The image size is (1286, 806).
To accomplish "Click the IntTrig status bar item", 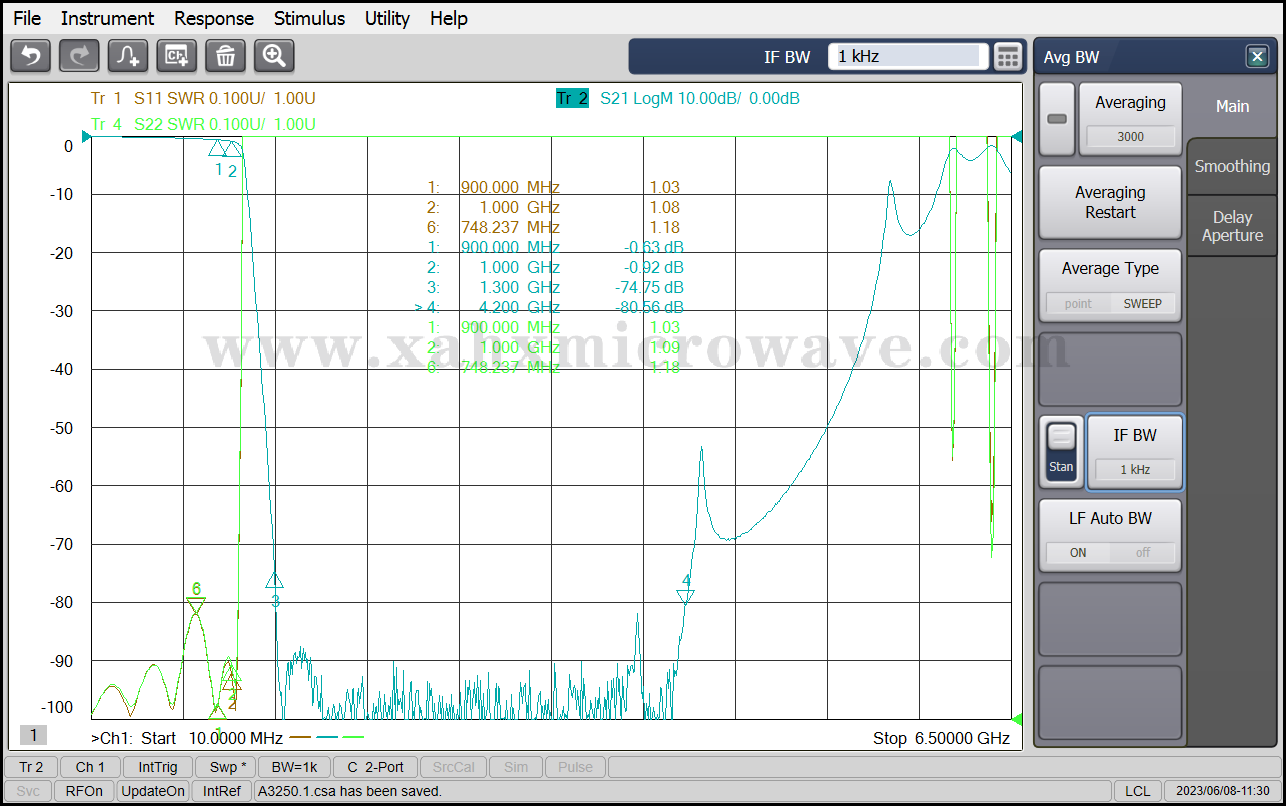I will pyautogui.click(x=158, y=767).
